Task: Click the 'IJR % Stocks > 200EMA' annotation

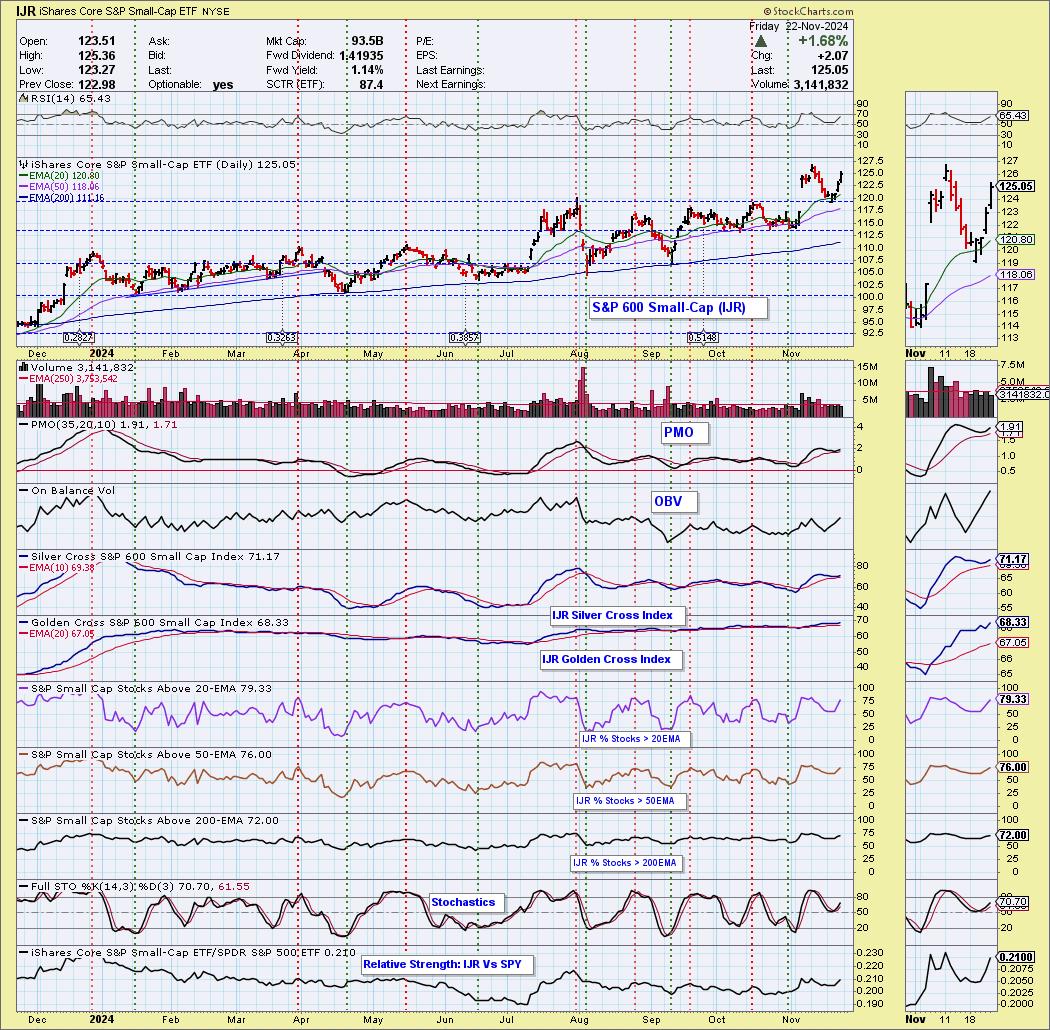Action: pyautogui.click(x=624, y=863)
